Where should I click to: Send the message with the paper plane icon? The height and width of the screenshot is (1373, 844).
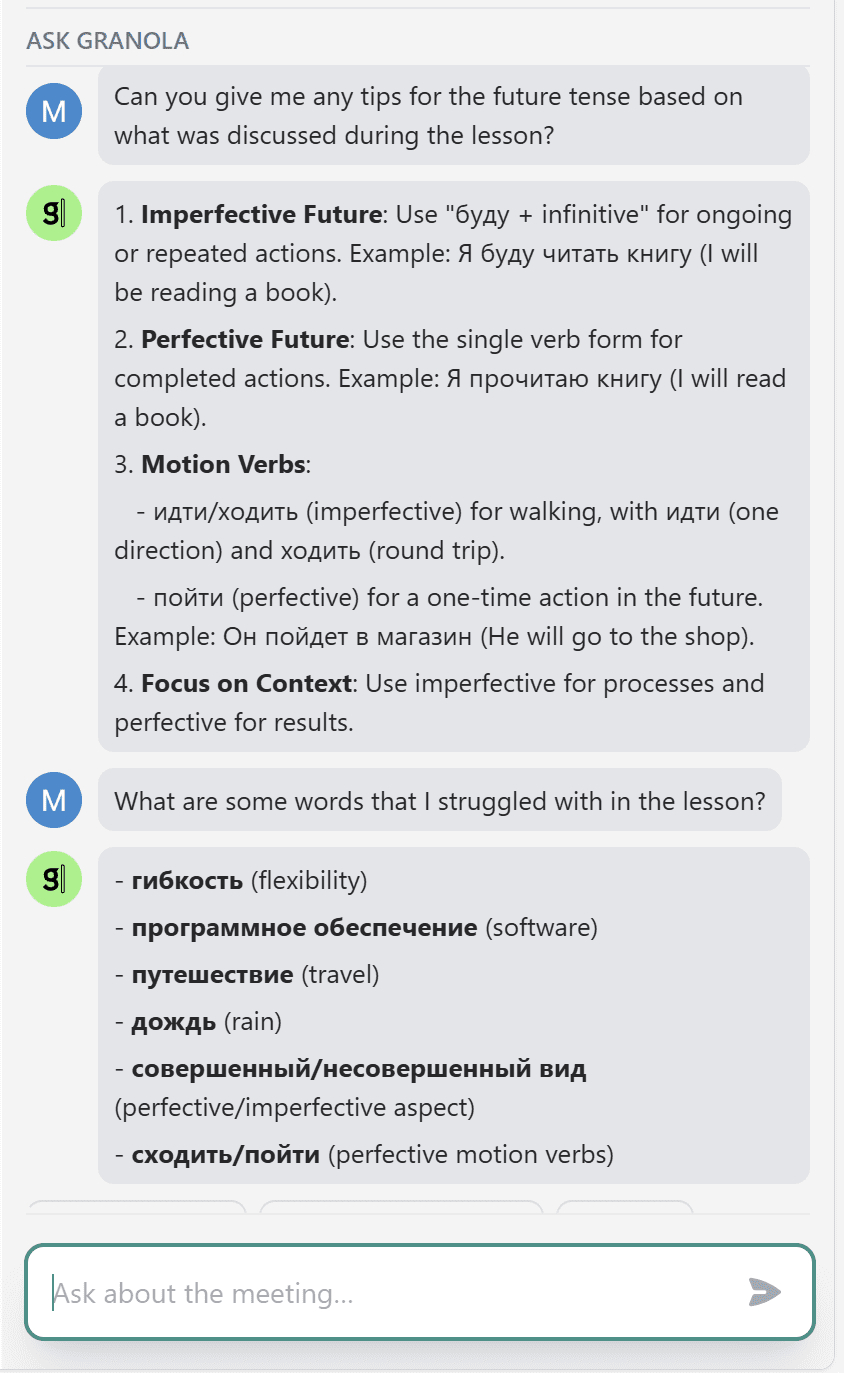coord(764,1291)
